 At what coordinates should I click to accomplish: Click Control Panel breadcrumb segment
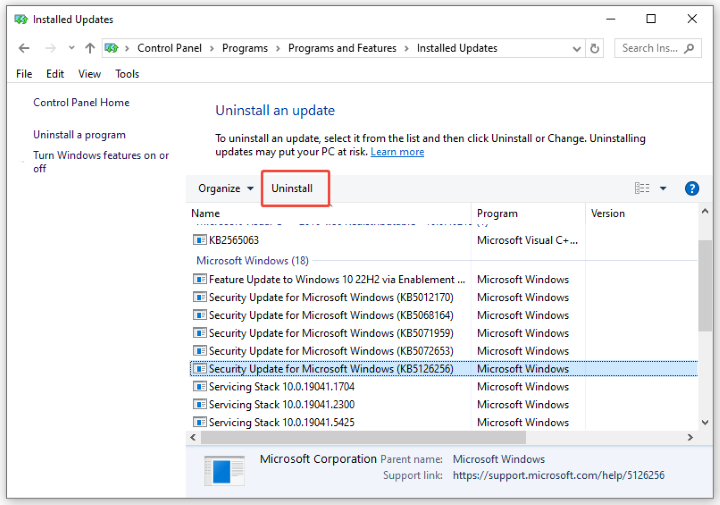click(169, 48)
